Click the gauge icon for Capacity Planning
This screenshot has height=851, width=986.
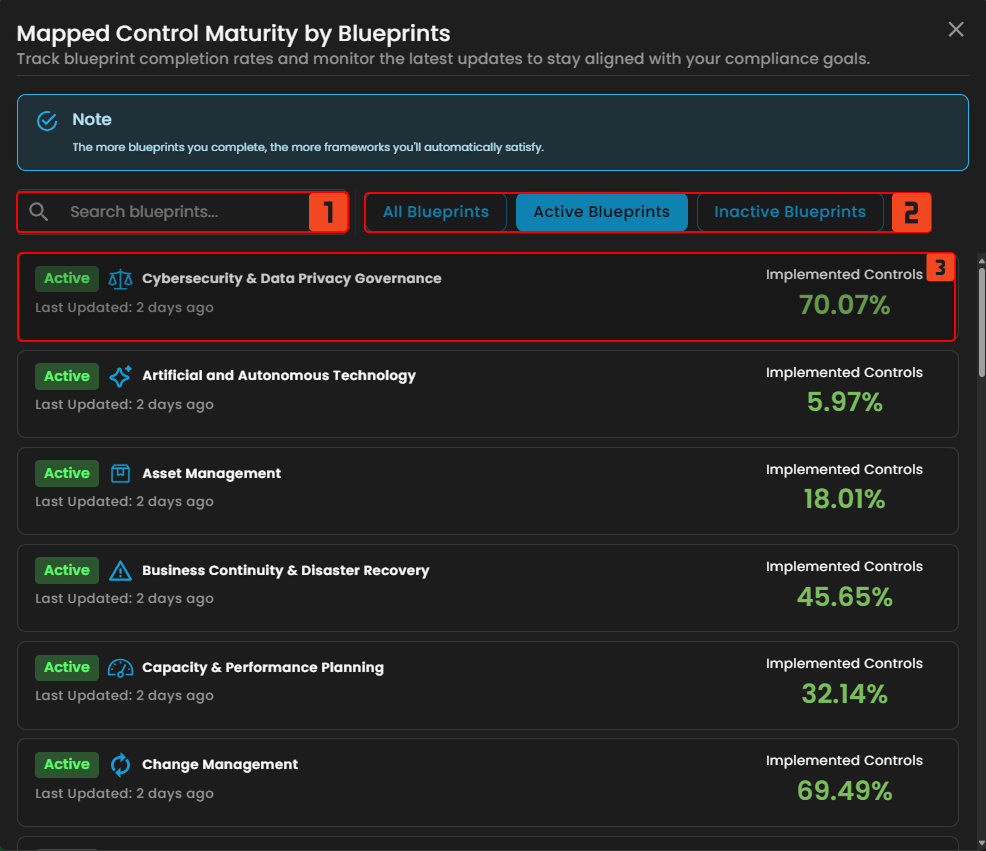click(x=120, y=668)
